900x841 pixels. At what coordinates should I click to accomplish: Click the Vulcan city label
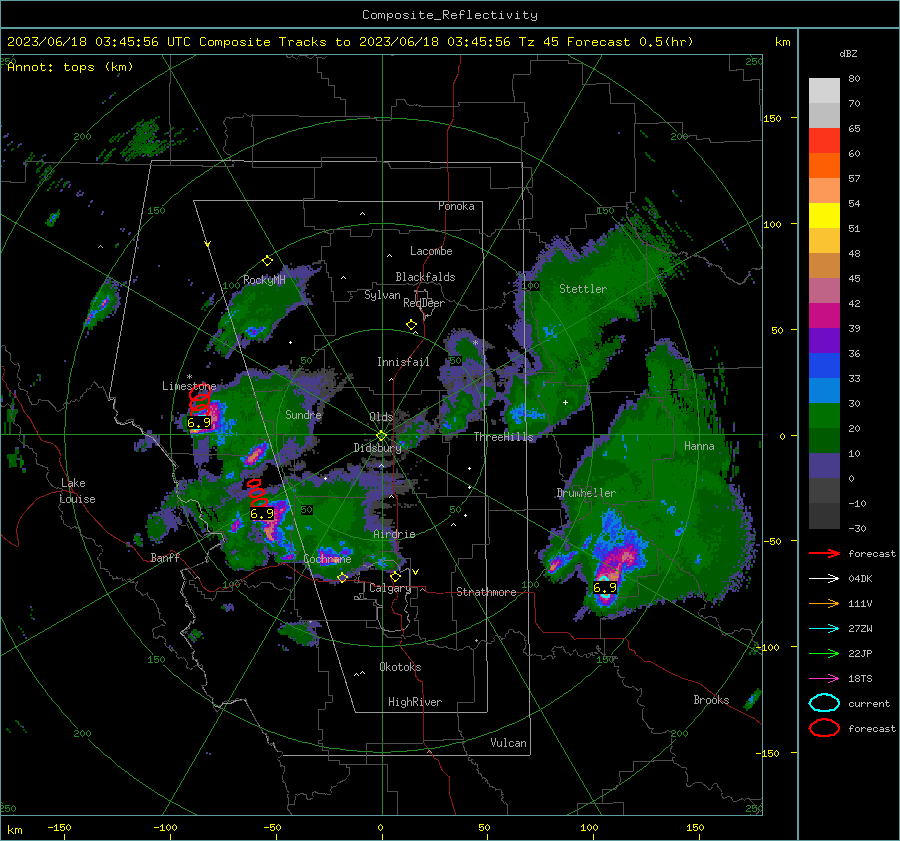pyautogui.click(x=509, y=743)
